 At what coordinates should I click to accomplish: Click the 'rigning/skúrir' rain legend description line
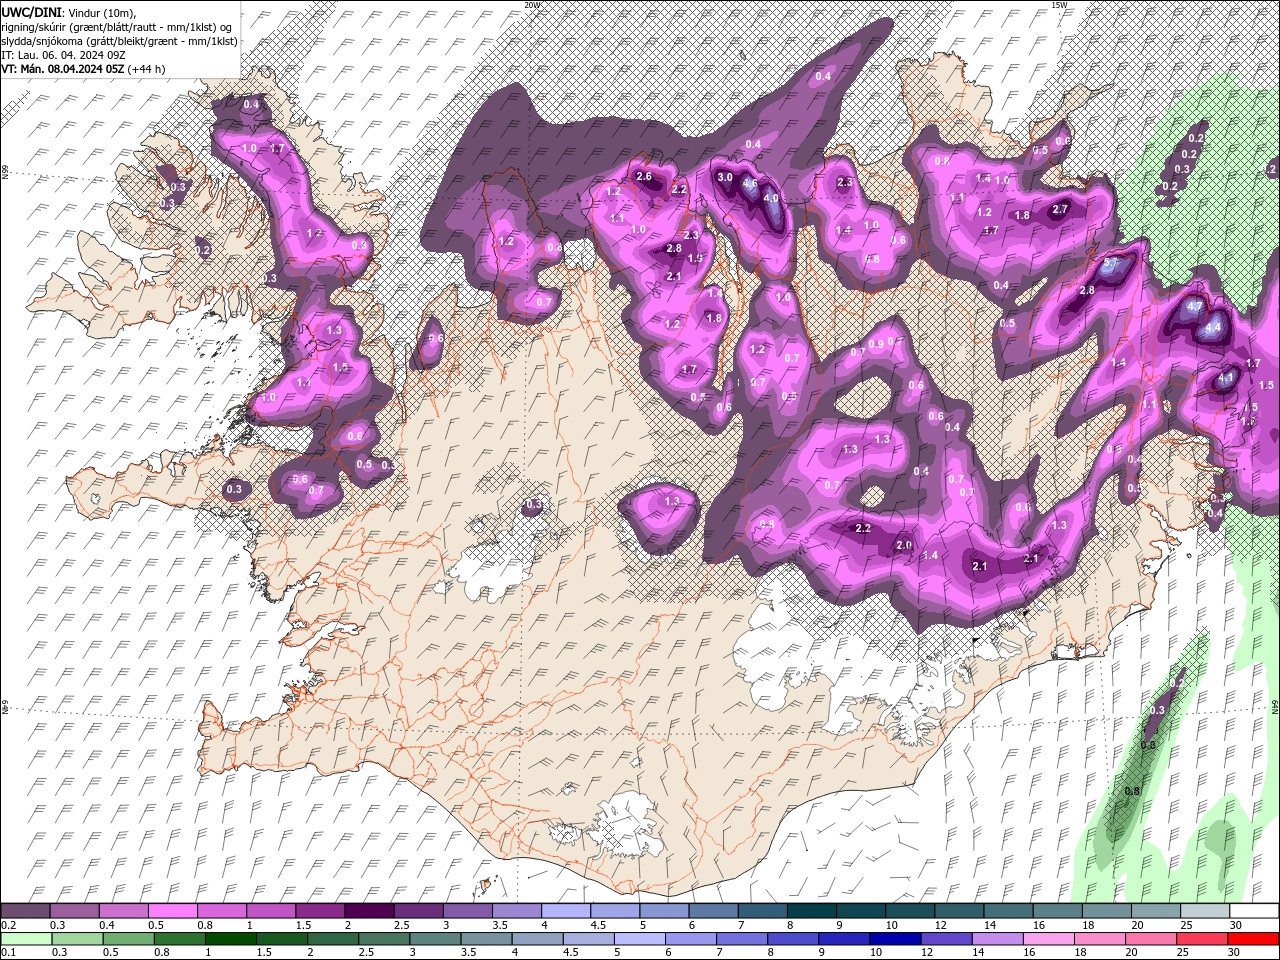click(x=117, y=26)
